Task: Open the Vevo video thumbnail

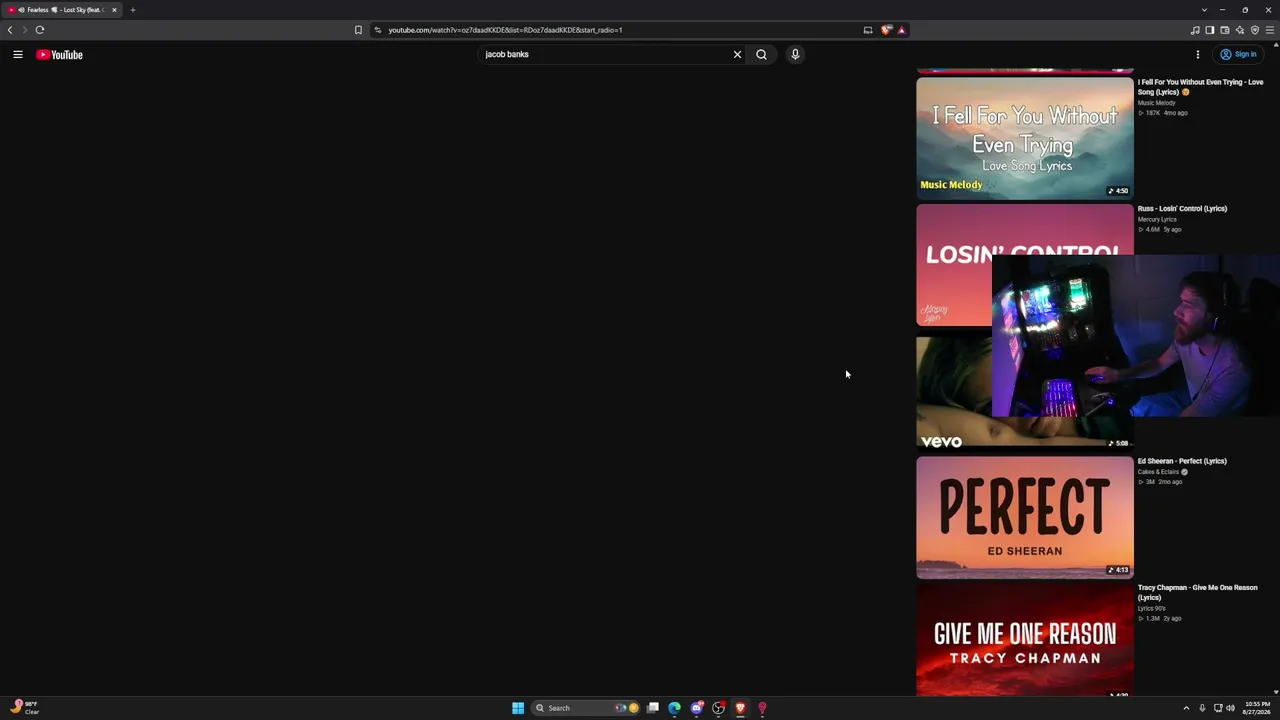Action: 954,392
